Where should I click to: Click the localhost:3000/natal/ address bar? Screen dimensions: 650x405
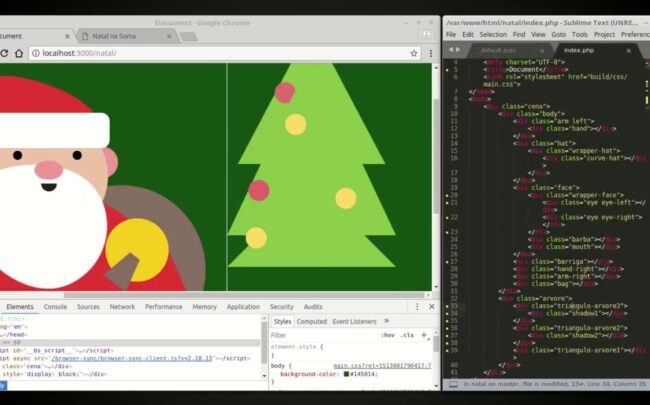coord(224,53)
